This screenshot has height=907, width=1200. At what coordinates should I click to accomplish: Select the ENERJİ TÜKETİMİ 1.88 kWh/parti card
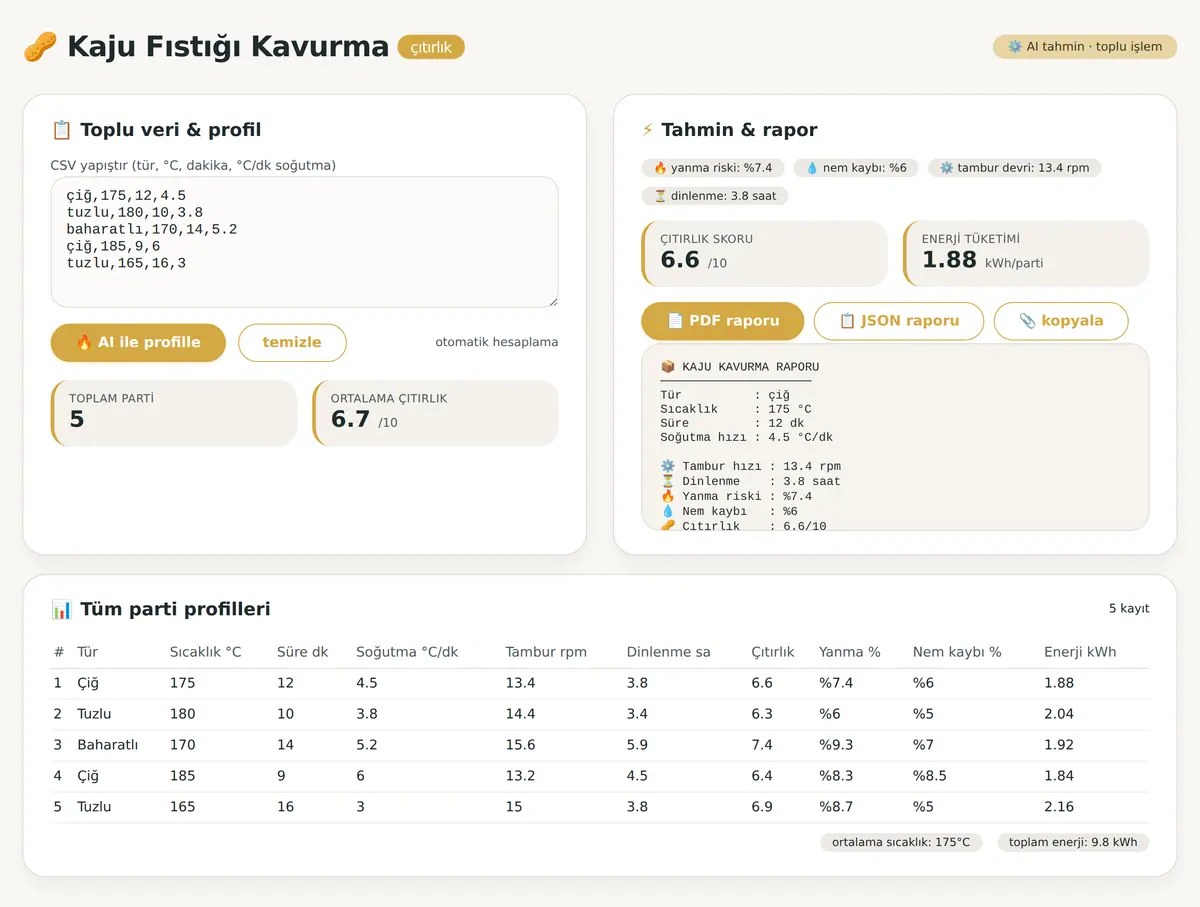(1026, 253)
